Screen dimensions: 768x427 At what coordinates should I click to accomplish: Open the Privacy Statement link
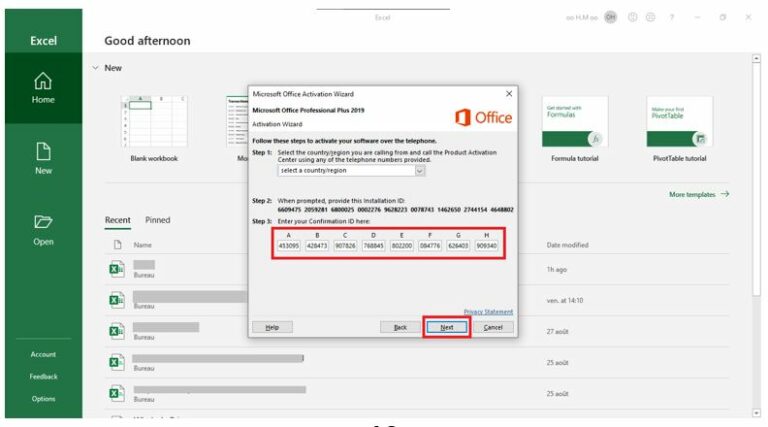click(488, 312)
